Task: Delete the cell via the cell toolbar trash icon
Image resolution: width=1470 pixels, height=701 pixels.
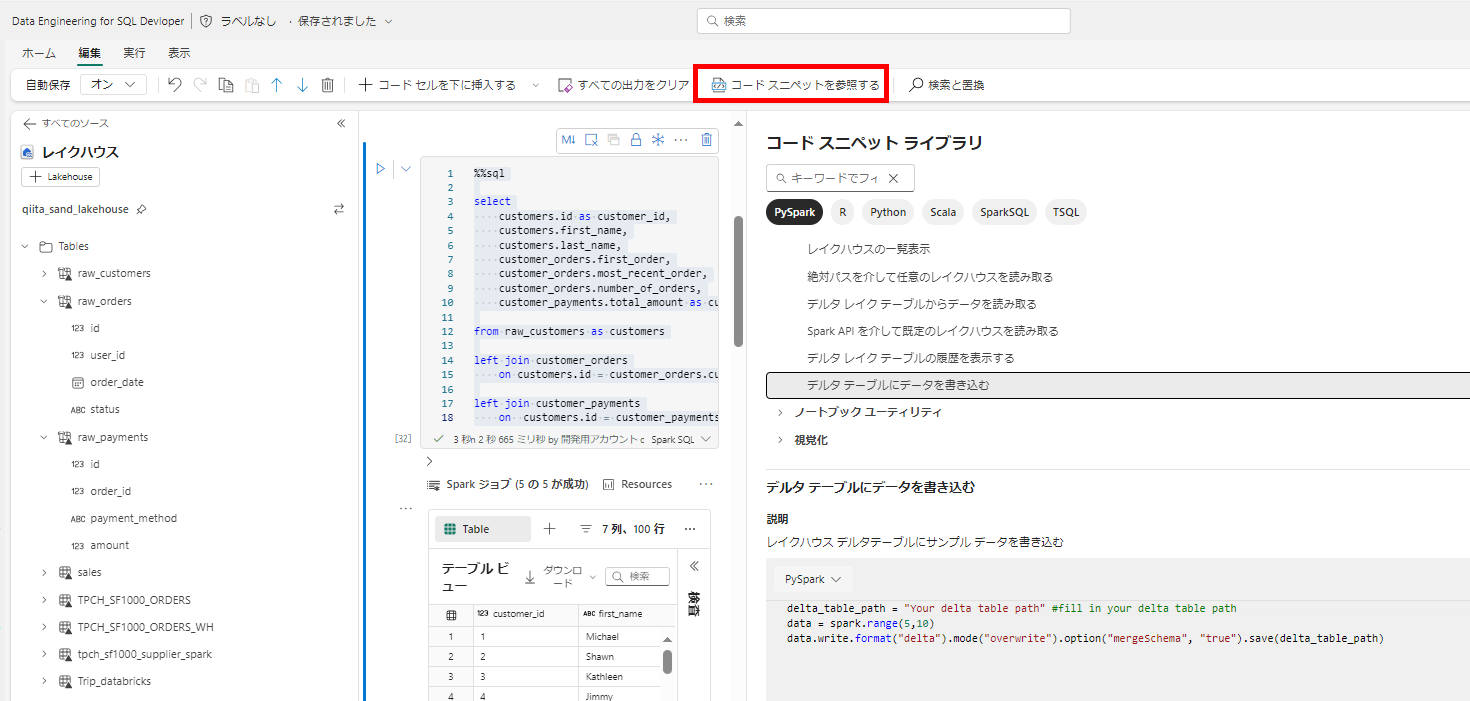Action: pyautogui.click(x=707, y=140)
